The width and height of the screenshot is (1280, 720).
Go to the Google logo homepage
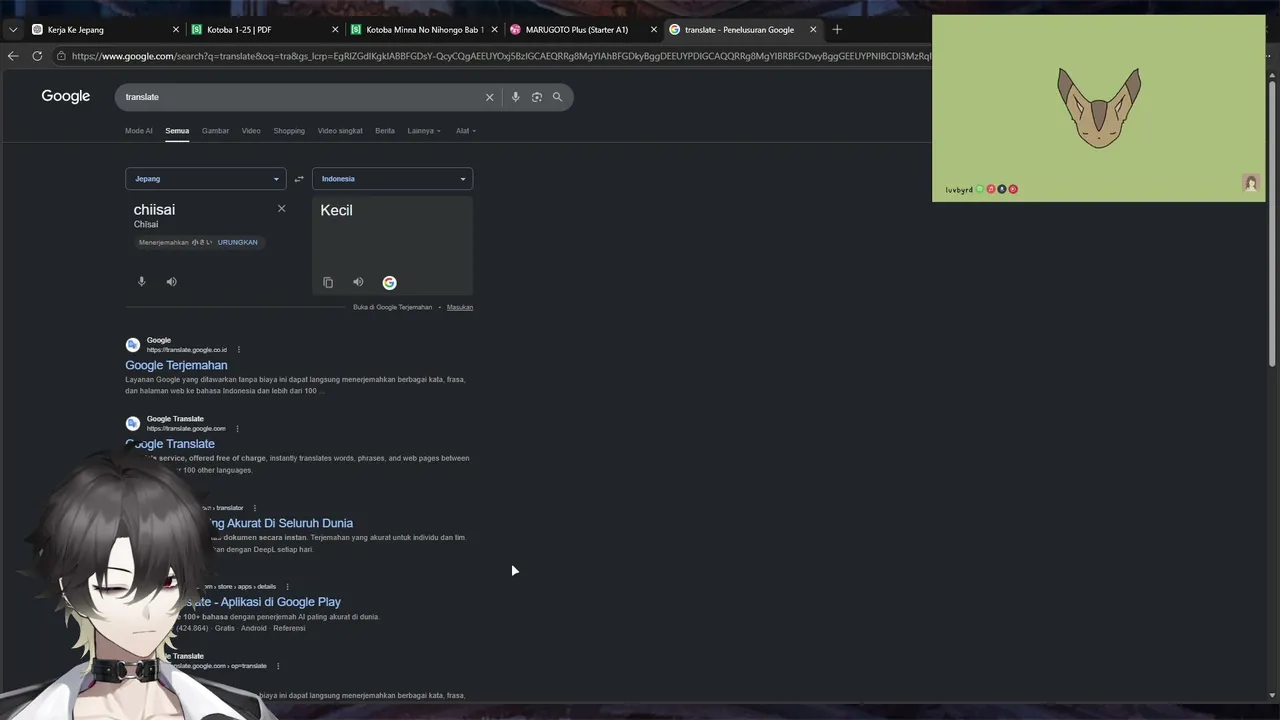(65, 96)
